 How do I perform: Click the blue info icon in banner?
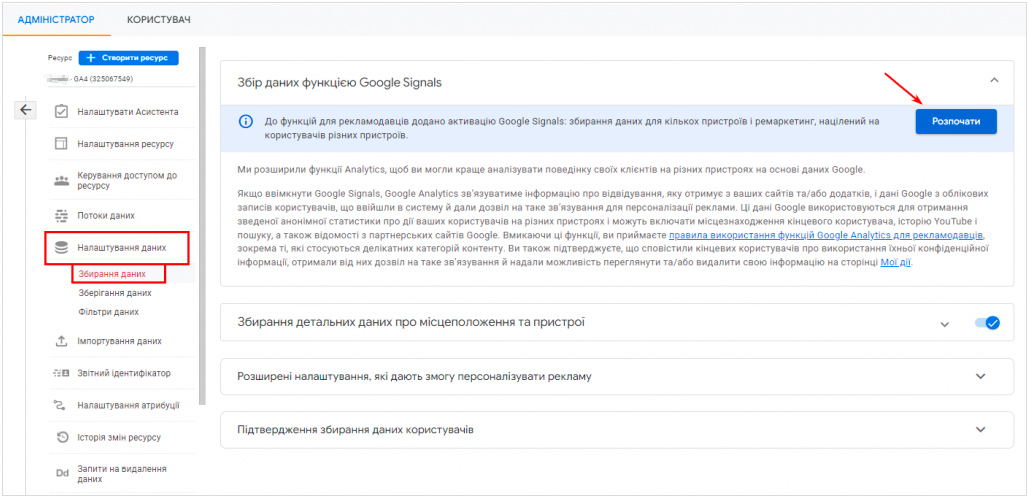(x=245, y=122)
